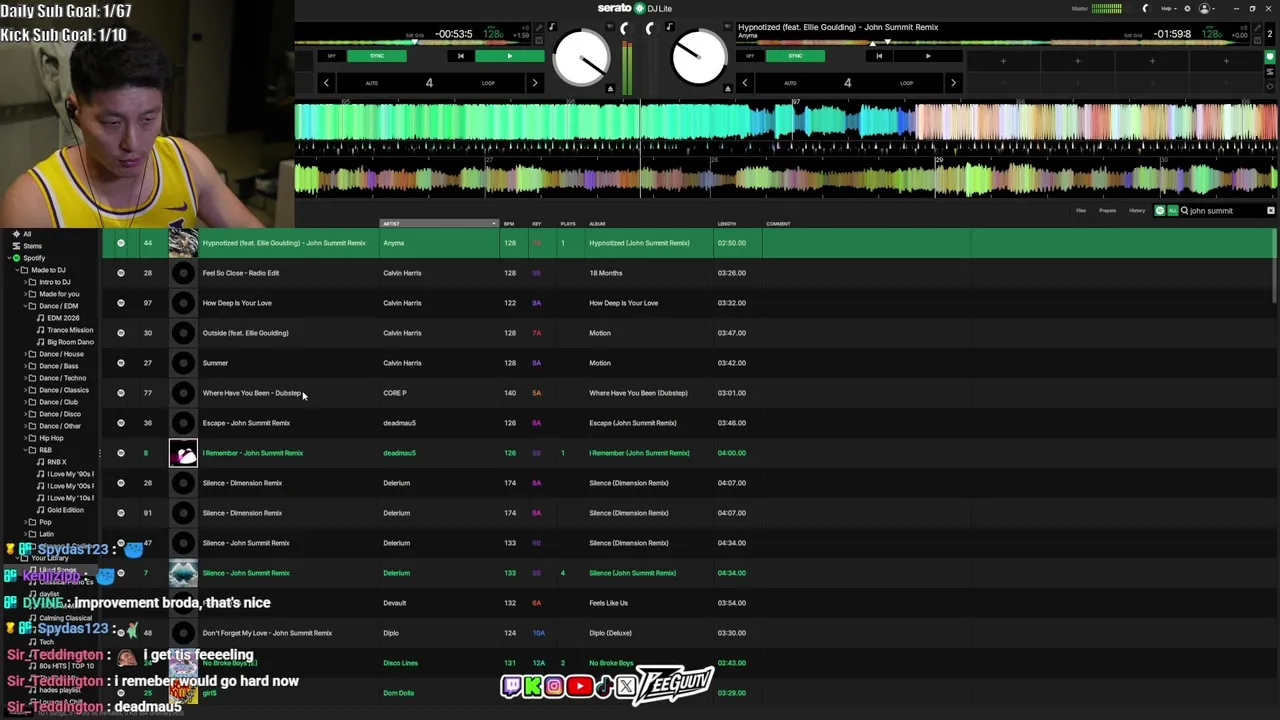Toggle SYNC on the left deck
This screenshot has height=720, width=1280.
377,56
